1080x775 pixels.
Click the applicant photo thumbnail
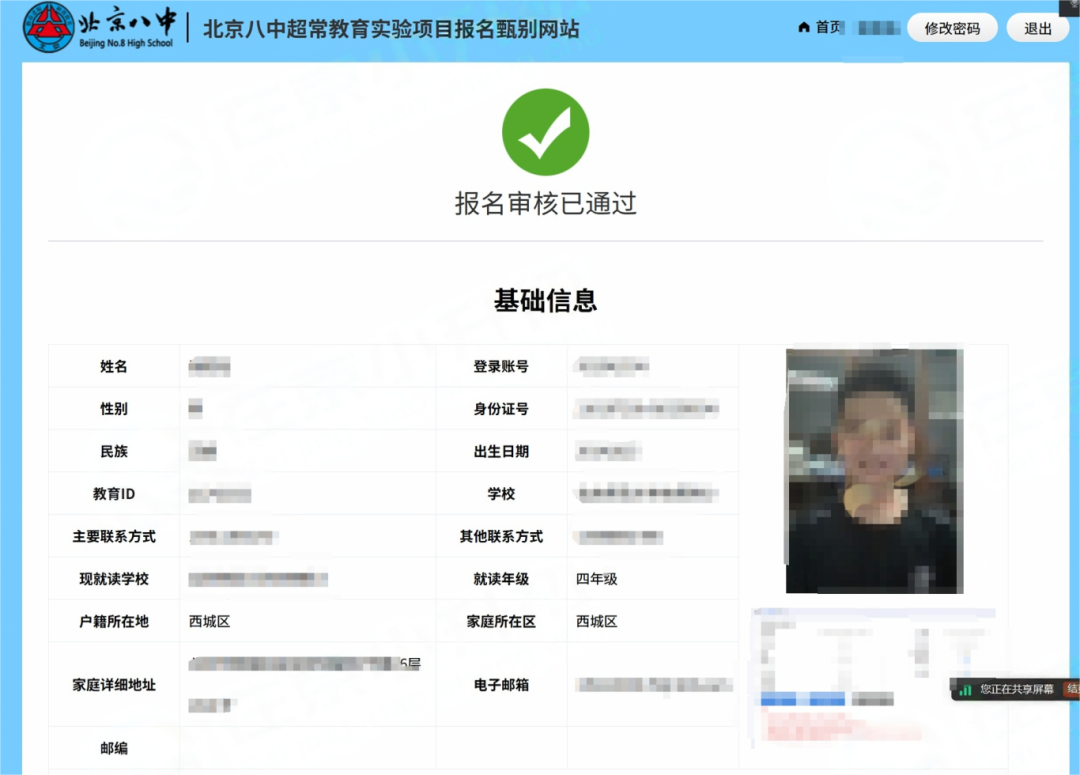pyautogui.click(x=874, y=471)
